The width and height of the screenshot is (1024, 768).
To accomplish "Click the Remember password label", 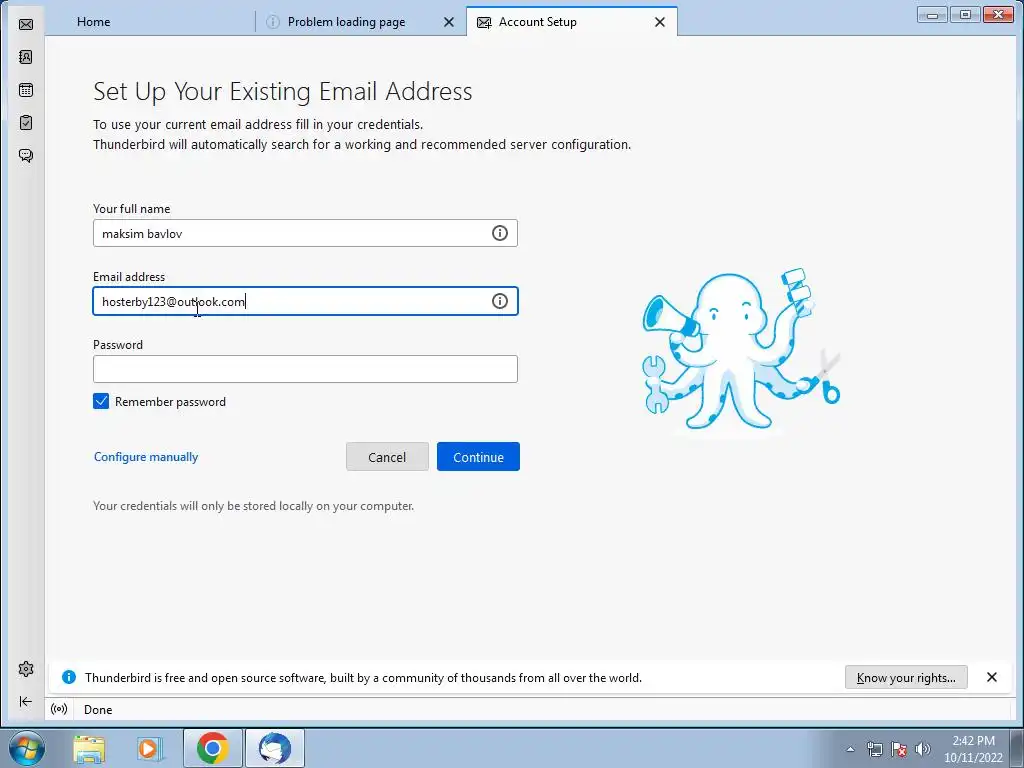I will click(x=170, y=402).
